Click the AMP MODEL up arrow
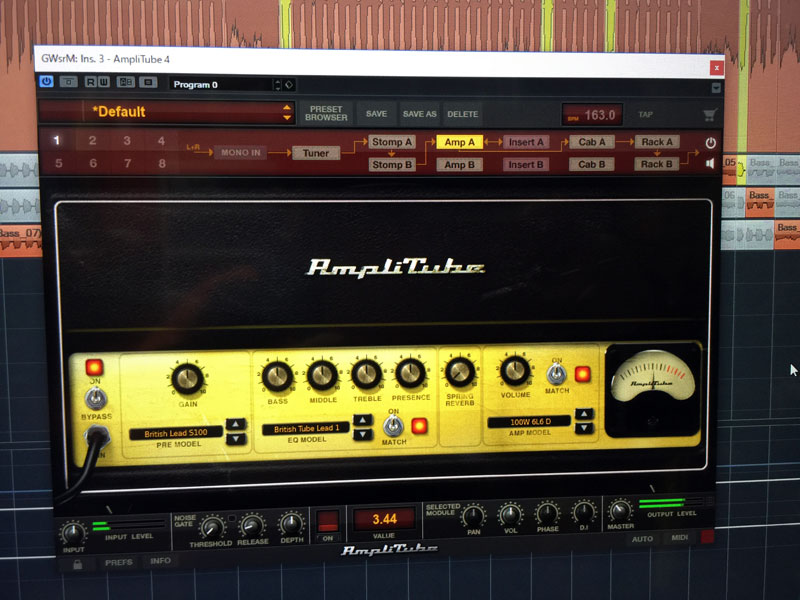The image size is (800, 600). 584,413
